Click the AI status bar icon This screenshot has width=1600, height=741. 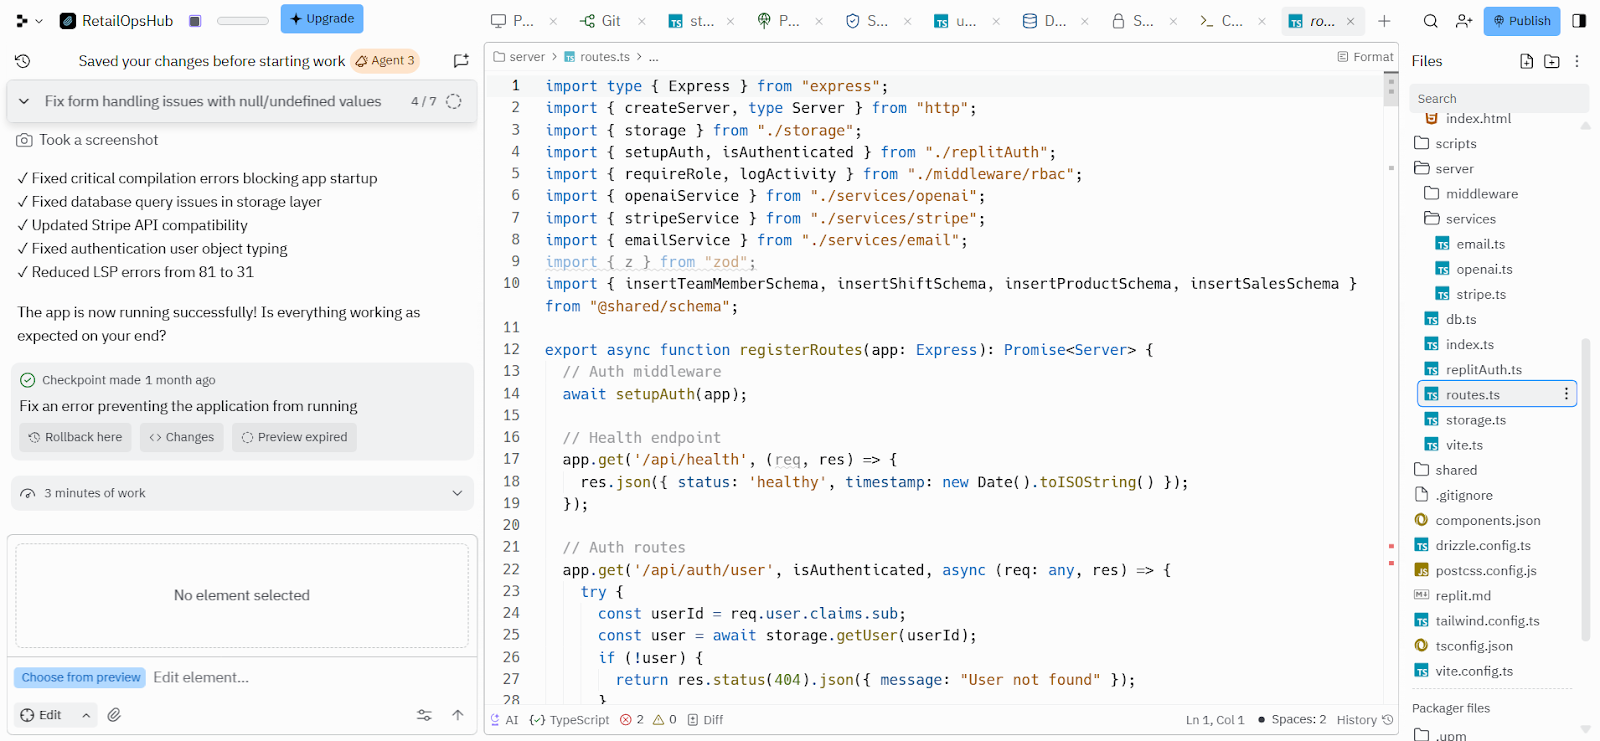(x=504, y=720)
